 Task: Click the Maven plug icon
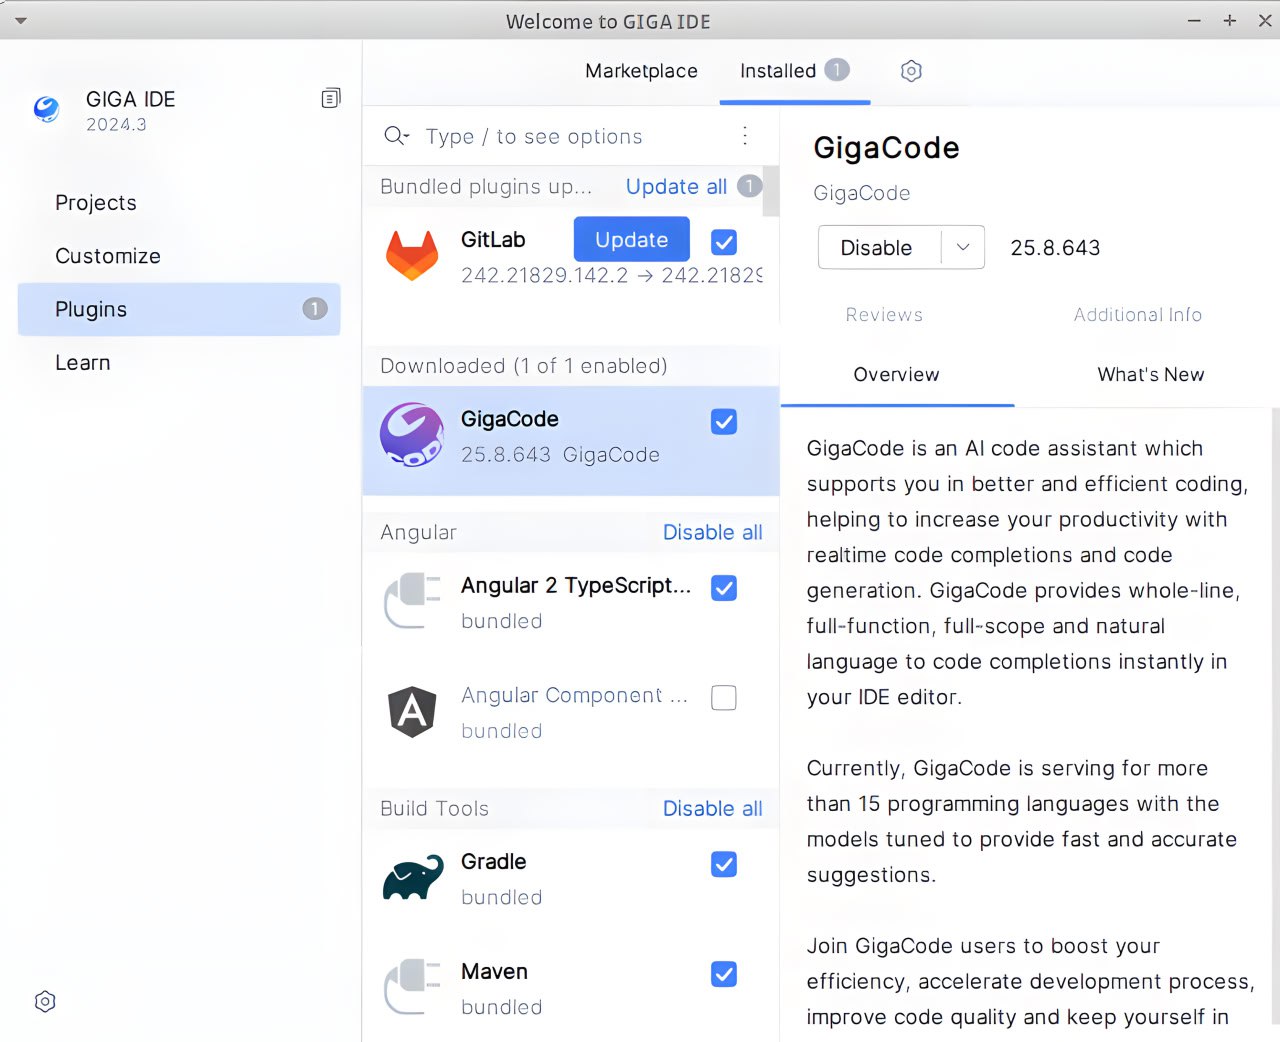412,987
